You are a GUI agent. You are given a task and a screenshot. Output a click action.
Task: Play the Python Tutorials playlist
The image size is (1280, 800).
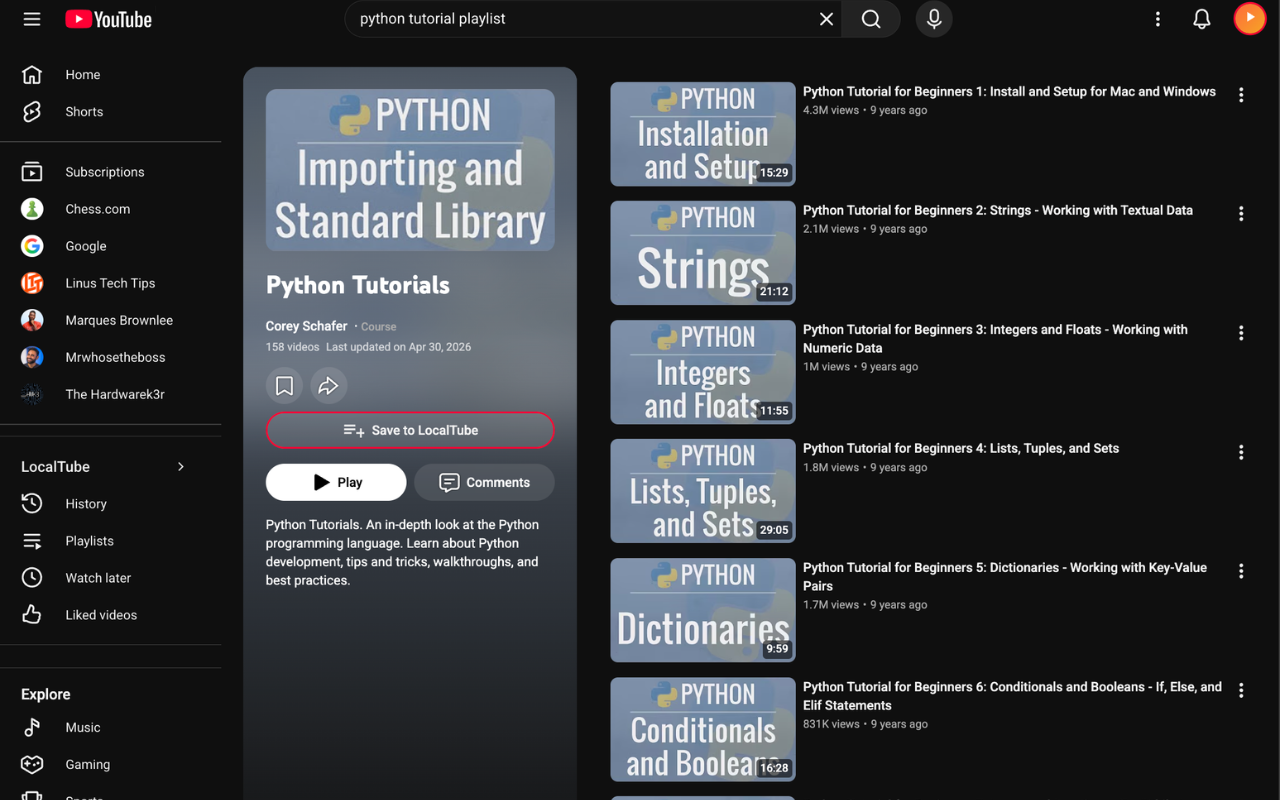[336, 482]
